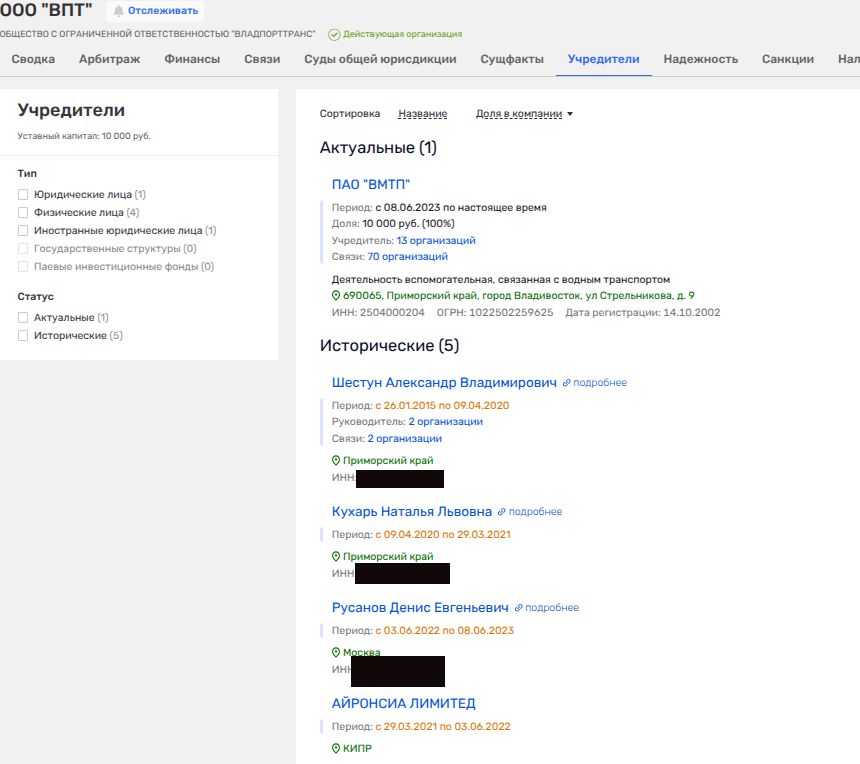
Task: Enable the Юридические лица checkbox
Action: (x=23, y=195)
